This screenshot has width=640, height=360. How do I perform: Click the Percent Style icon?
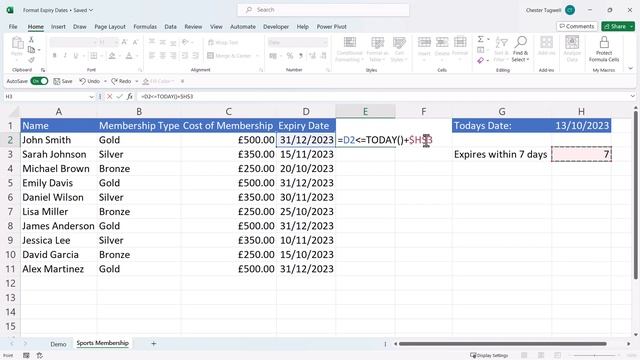[290, 56]
